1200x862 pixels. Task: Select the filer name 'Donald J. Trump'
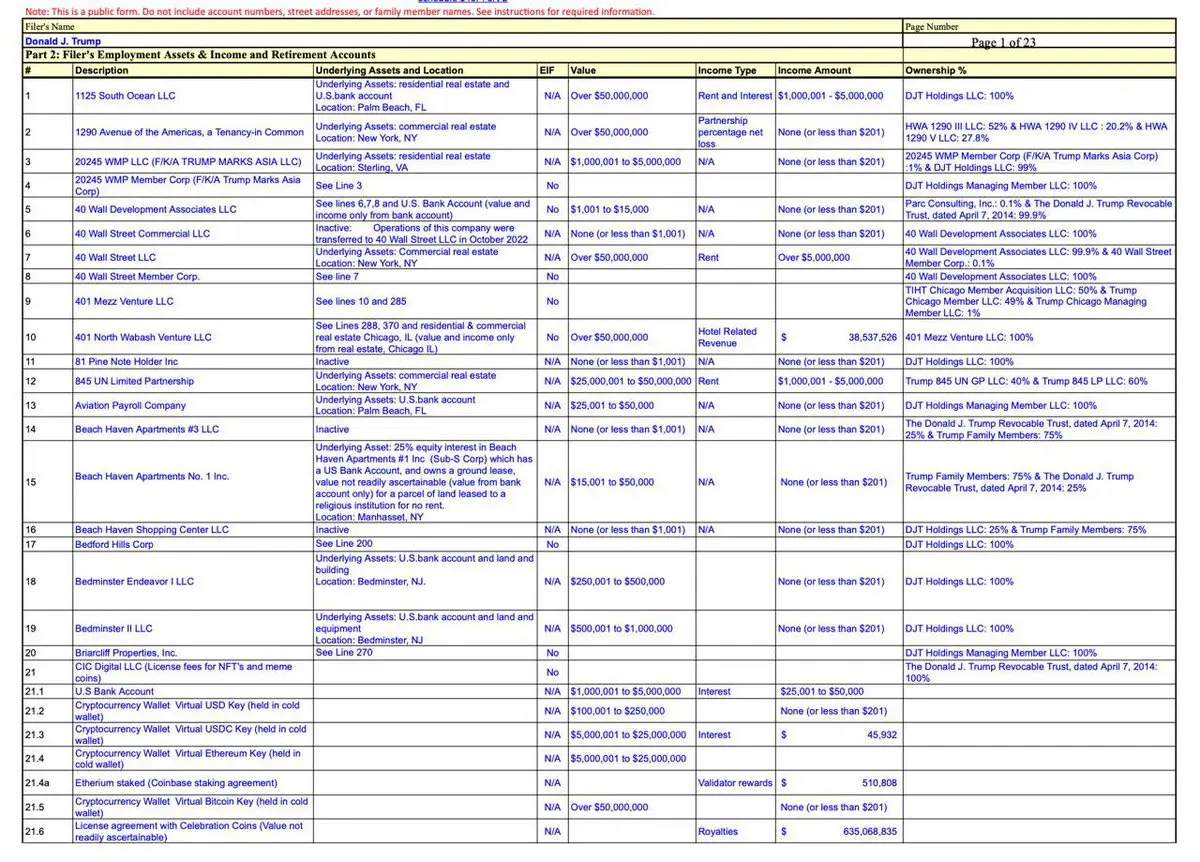[62, 41]
